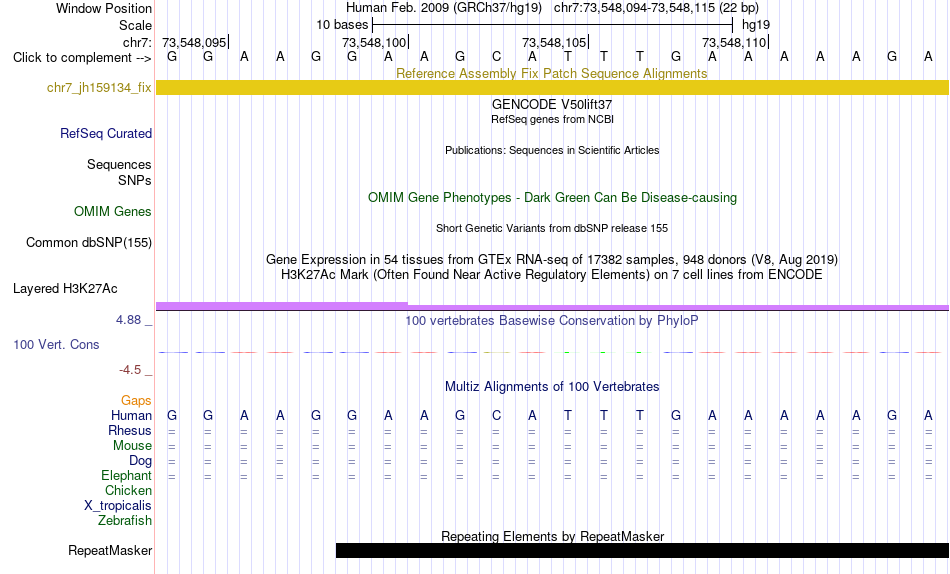The width and height of the screenshot is (950, 574).
Task: Click the -4.5 conservation scale value
Action: click(x=130, y=370)
